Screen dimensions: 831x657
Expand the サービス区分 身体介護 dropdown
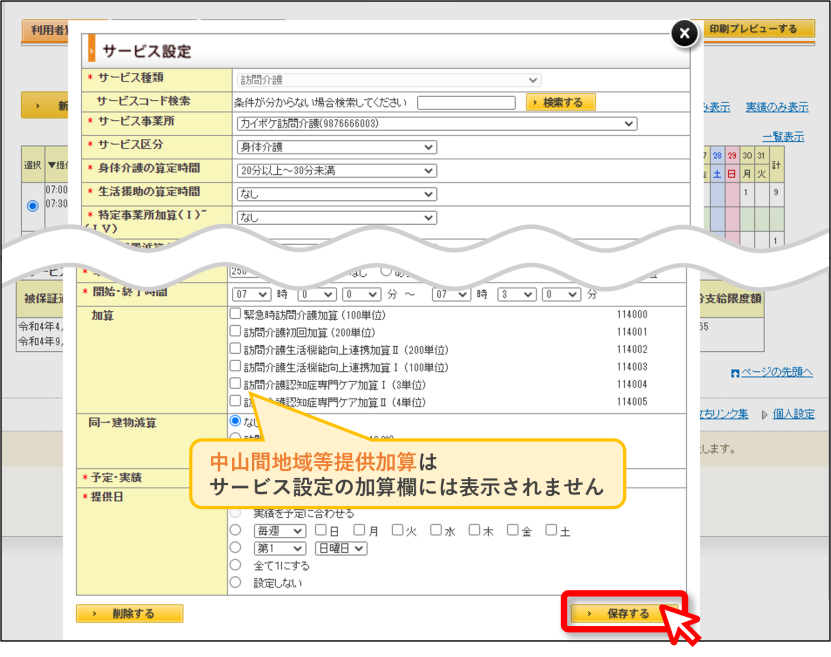point(337,147)
